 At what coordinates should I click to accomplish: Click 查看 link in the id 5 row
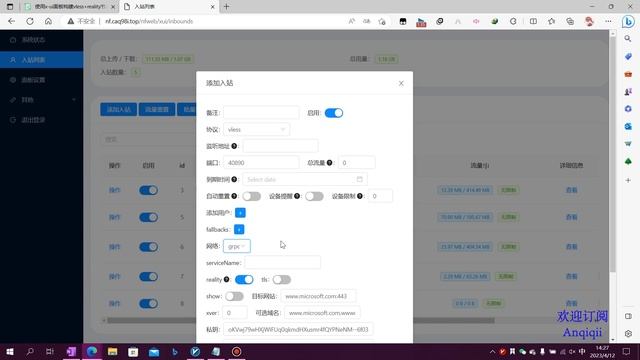(x=571, y=217)
